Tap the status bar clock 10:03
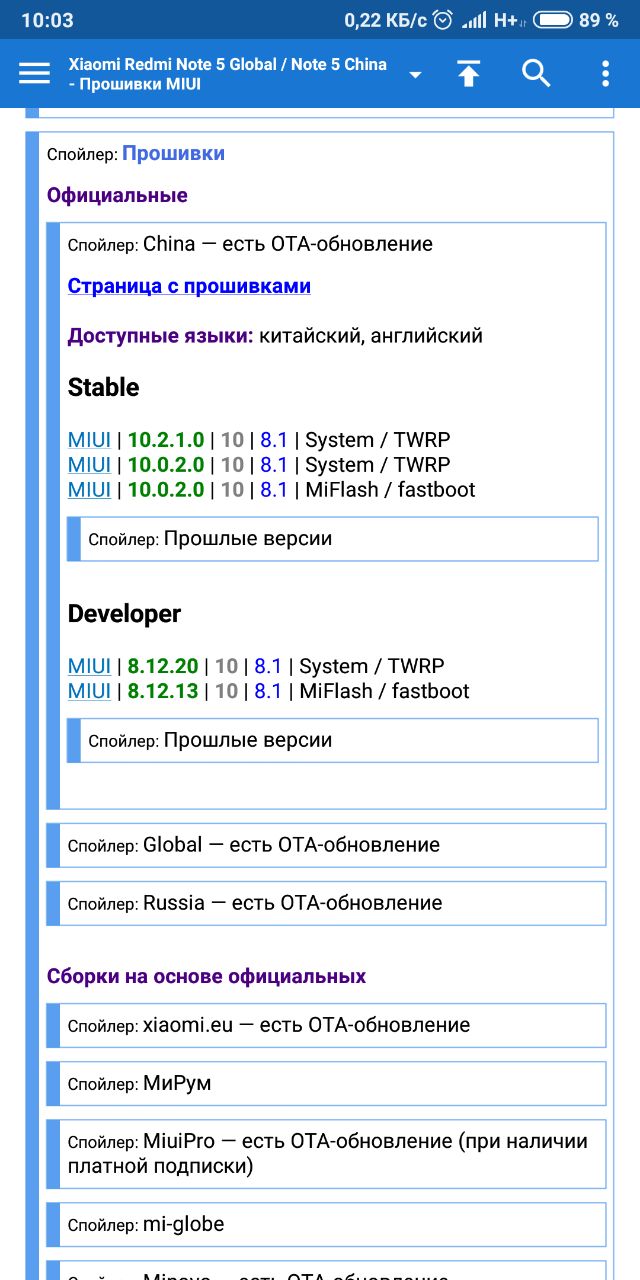 tap(47, 20)
